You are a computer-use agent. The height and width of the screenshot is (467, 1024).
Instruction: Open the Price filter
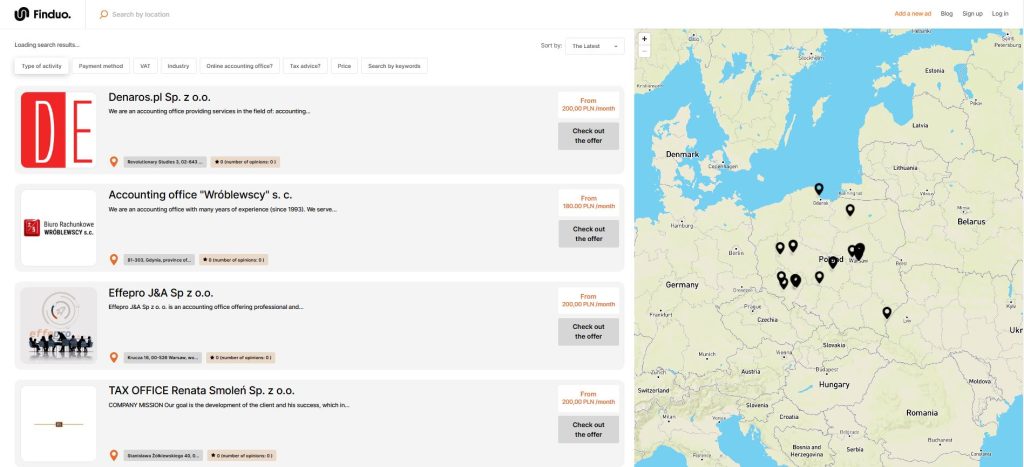344,66
